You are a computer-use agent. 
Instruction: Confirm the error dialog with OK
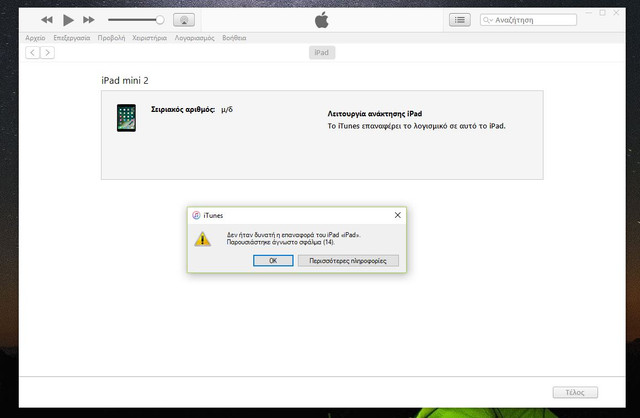273,260
